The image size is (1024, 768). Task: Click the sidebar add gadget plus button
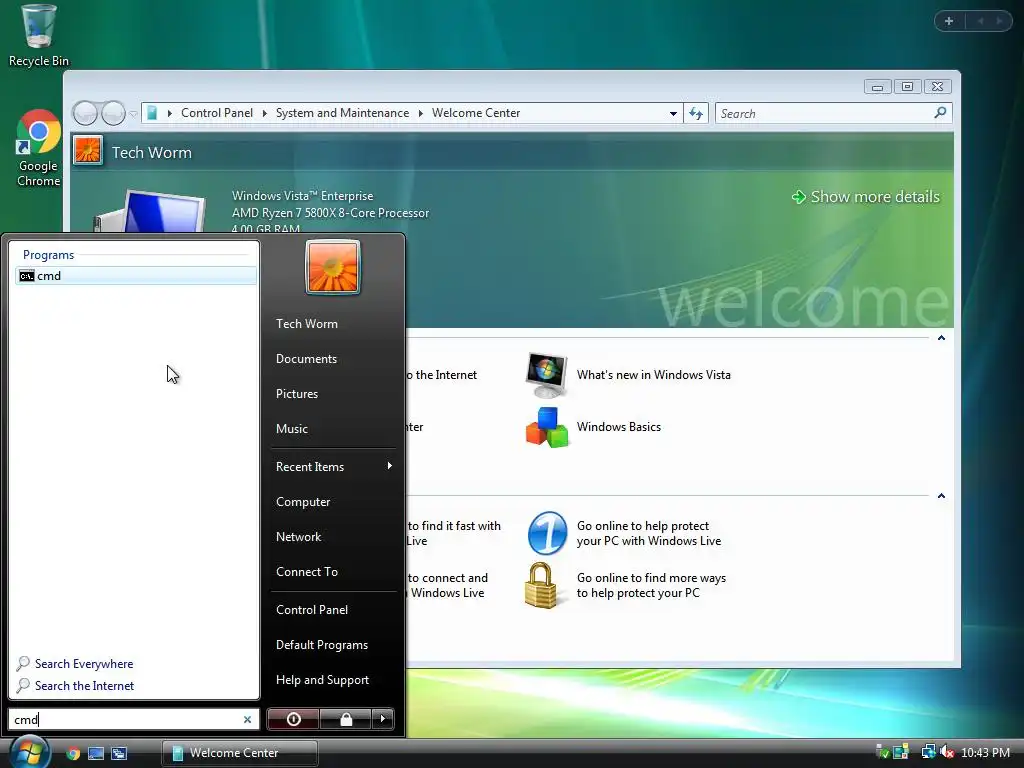[950, 22]
